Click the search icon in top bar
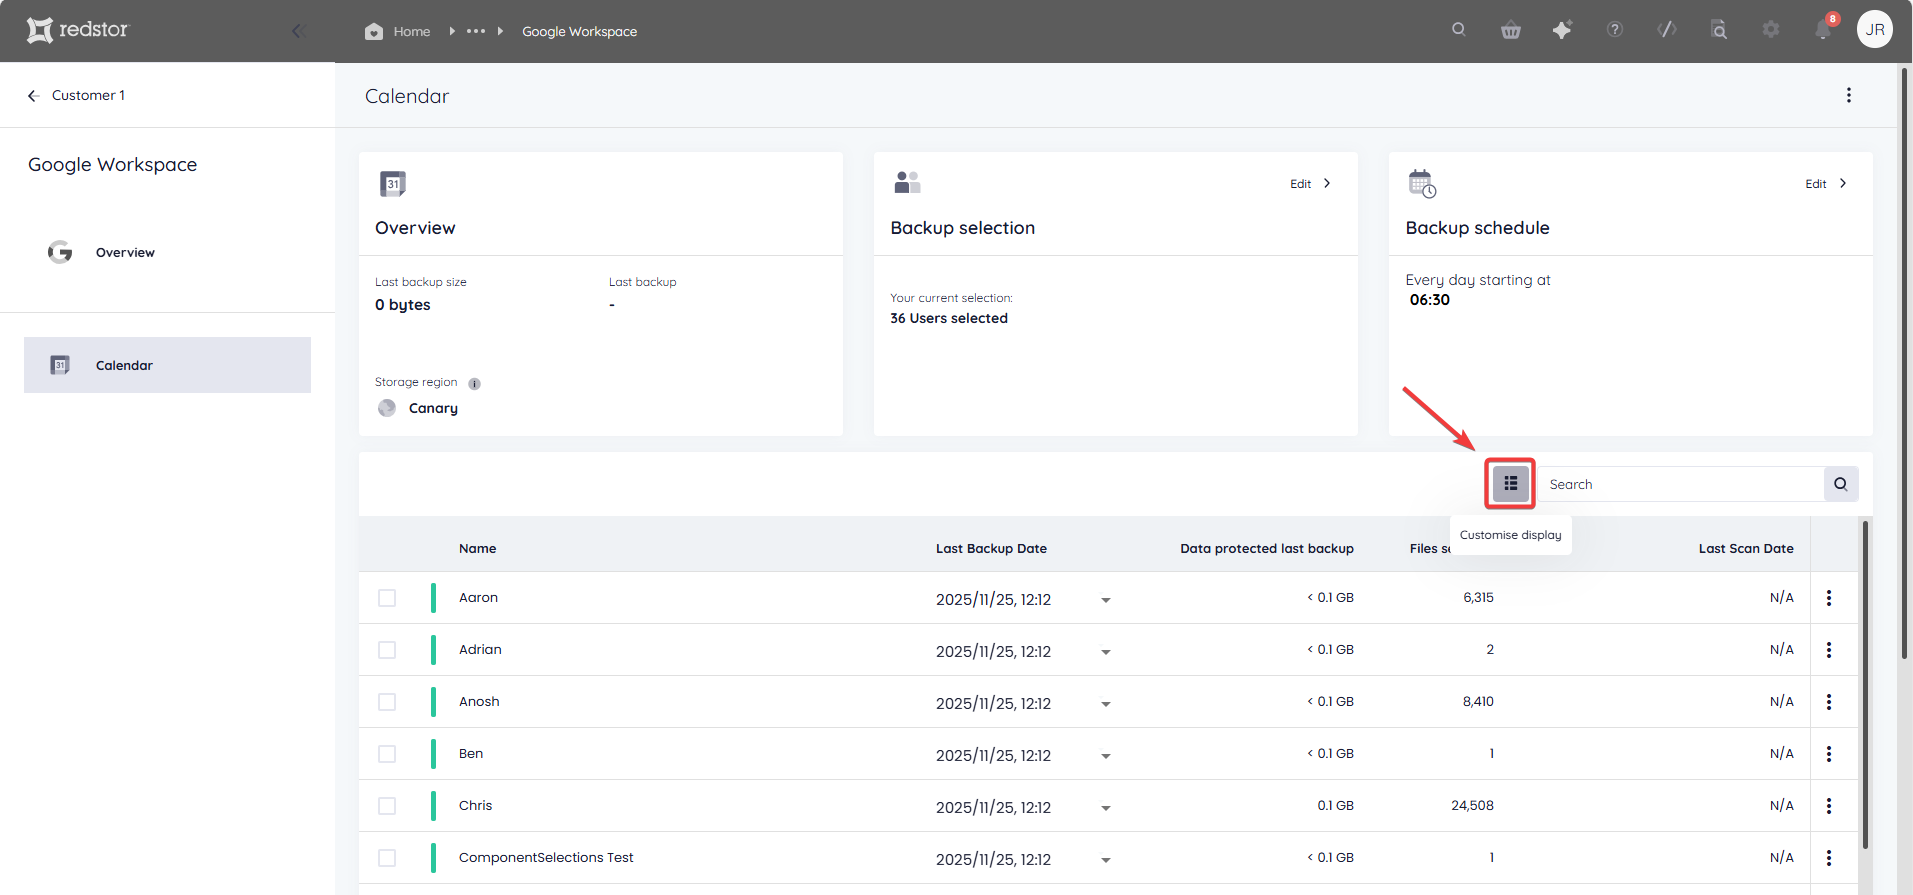Image resolution: width=1913 pixels, height=895 pixels. click(x=1459, y=30)
